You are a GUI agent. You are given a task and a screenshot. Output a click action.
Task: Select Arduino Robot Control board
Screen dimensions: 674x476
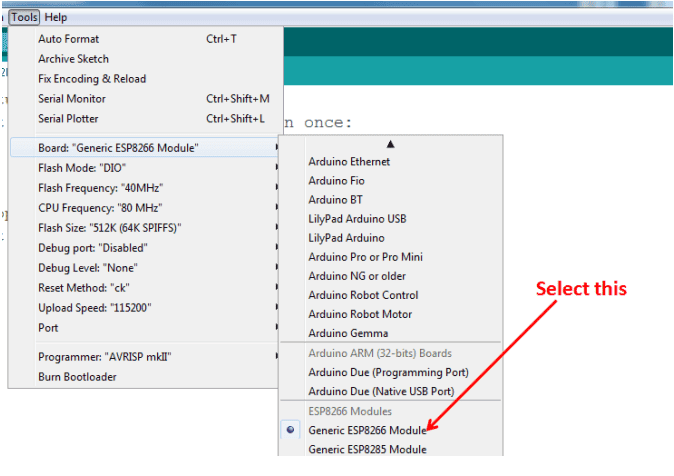click(x=391, y=295)
